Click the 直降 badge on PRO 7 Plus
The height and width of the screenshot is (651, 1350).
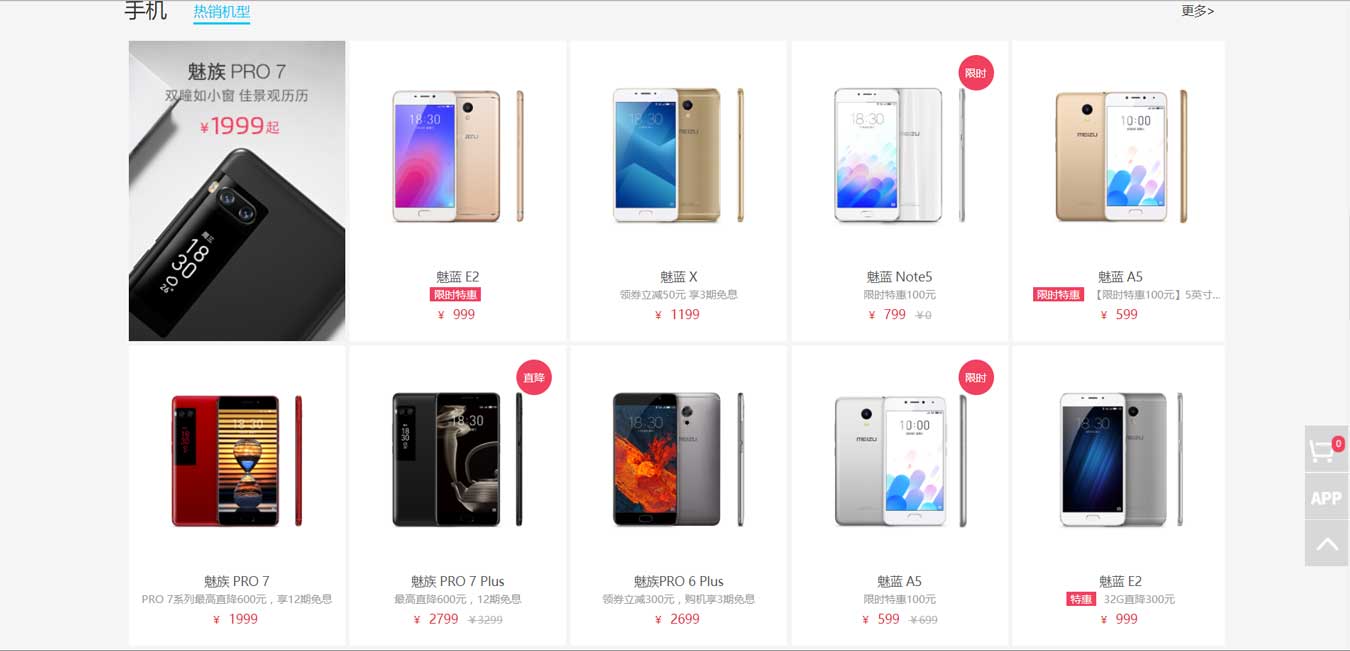coord(534,378)
